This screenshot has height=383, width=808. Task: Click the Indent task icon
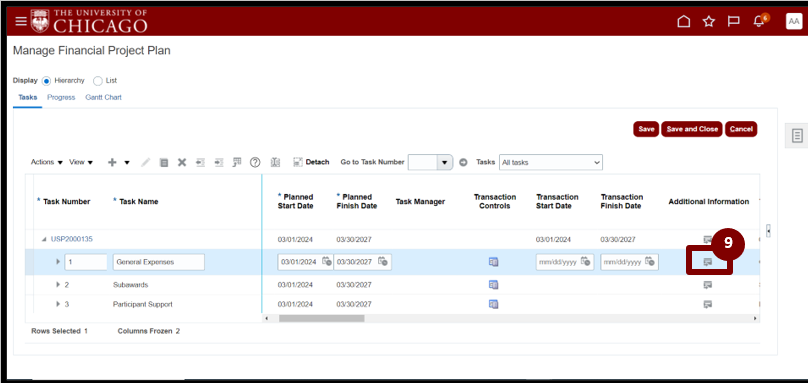(219, 162)
